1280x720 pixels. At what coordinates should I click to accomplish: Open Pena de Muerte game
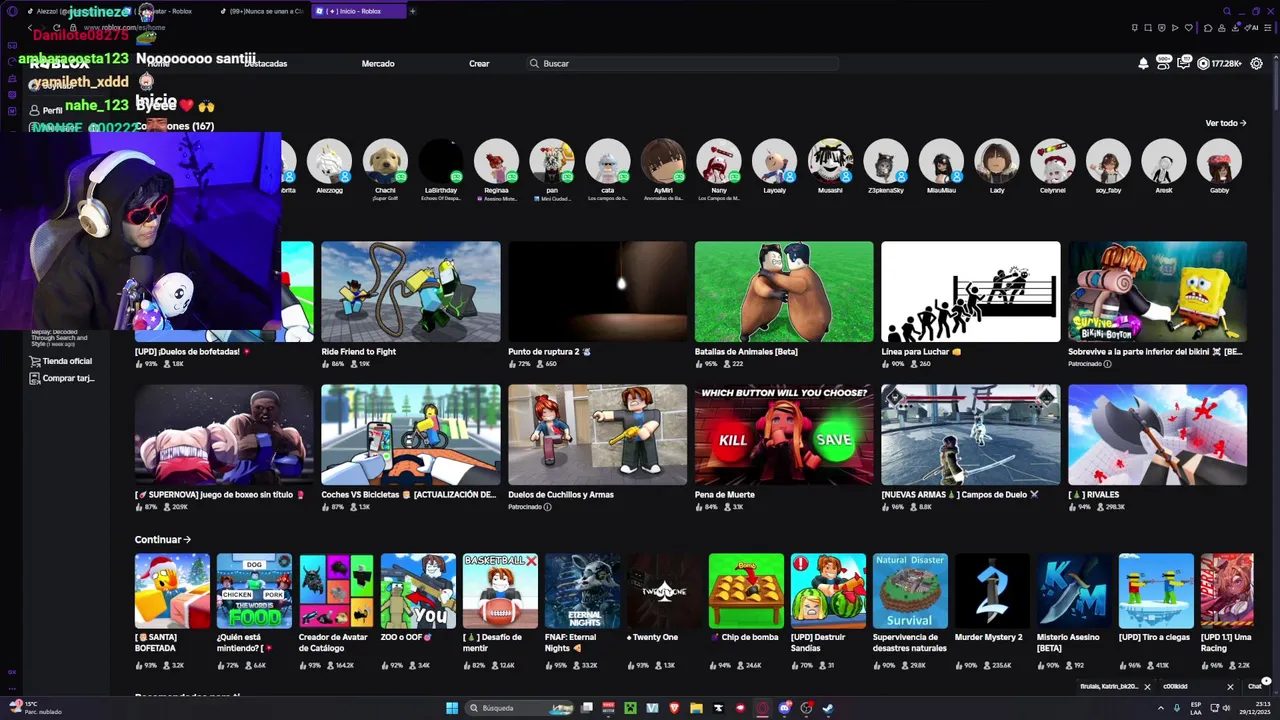pos(784,435)
